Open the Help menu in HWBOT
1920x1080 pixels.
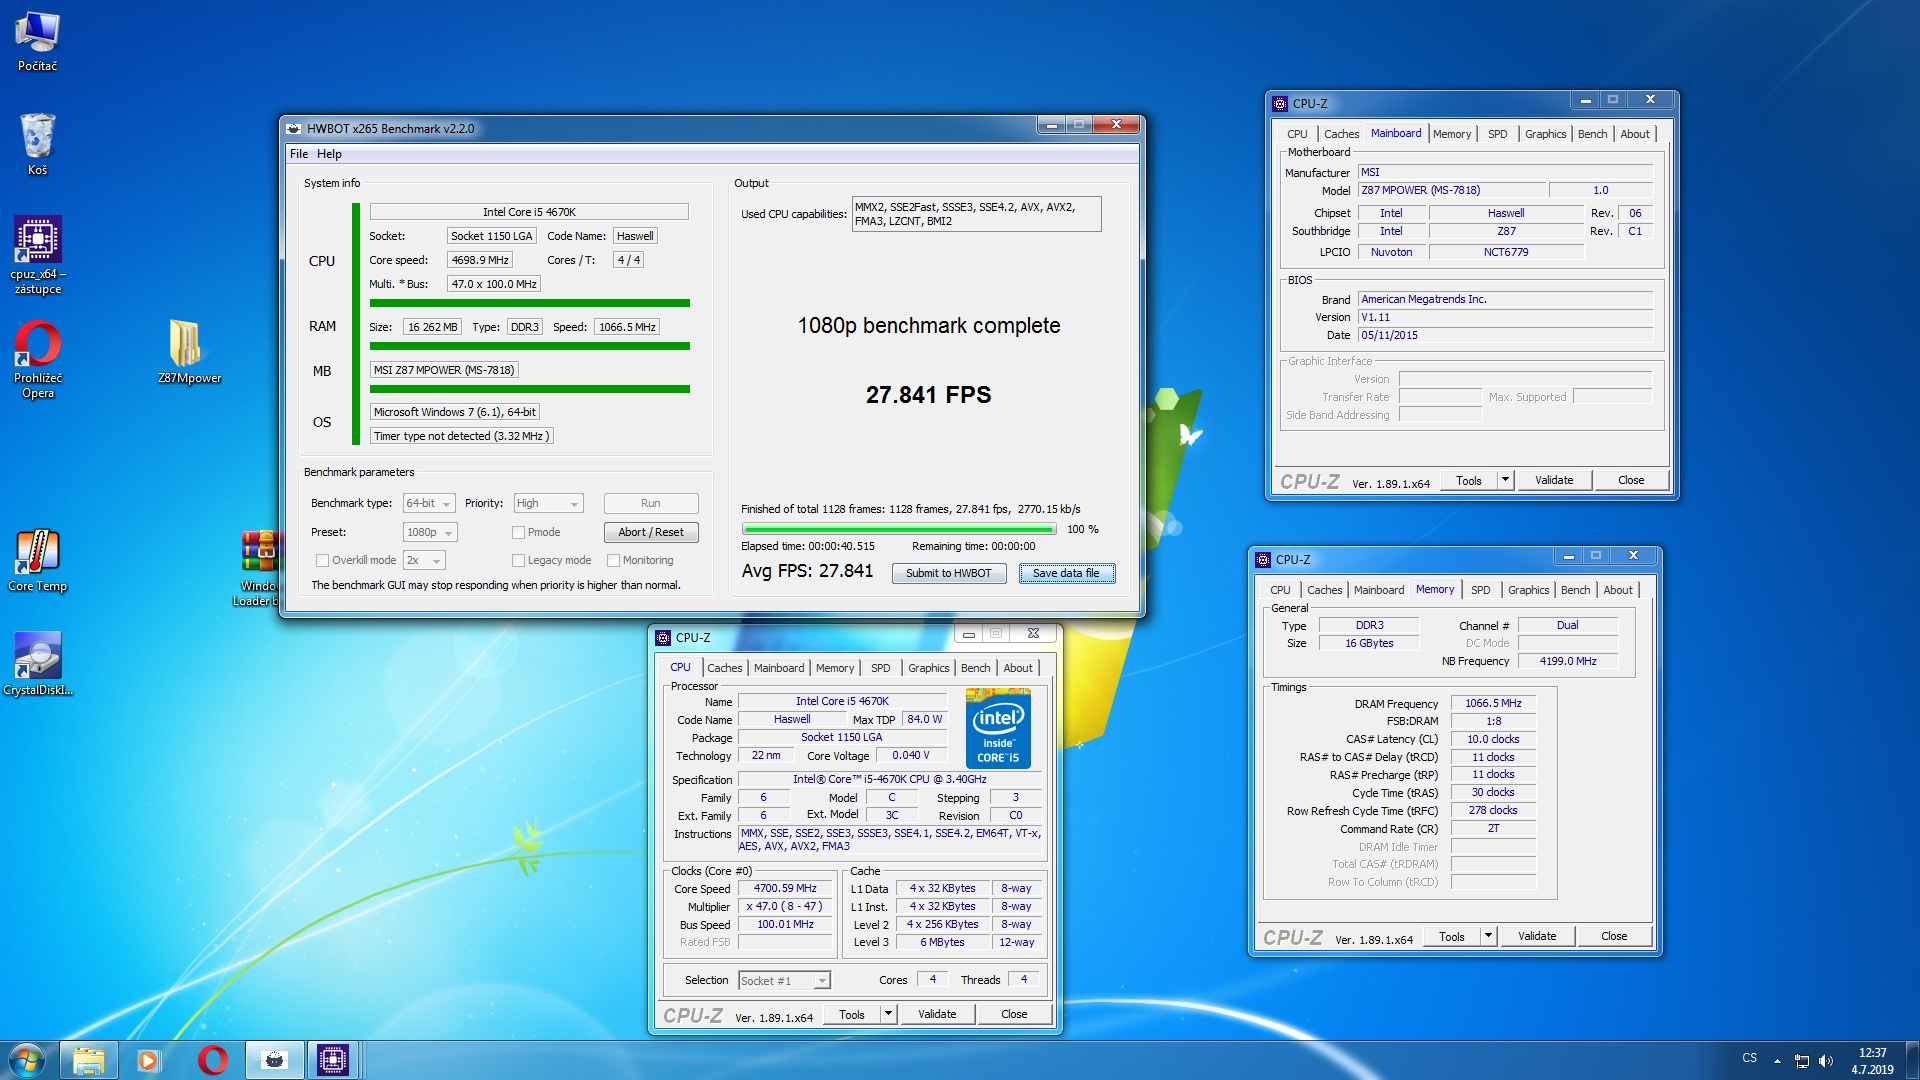pos(329,154)
